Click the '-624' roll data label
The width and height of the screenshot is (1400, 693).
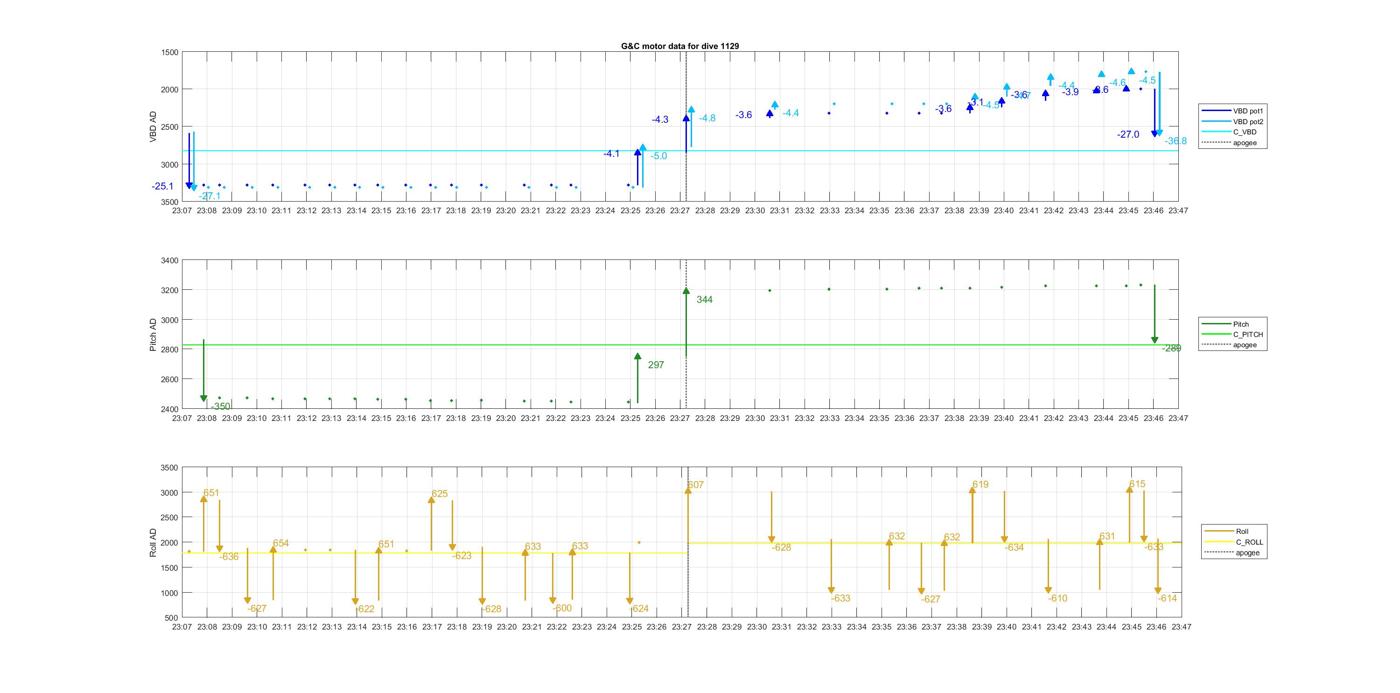[x=639, y=609]
